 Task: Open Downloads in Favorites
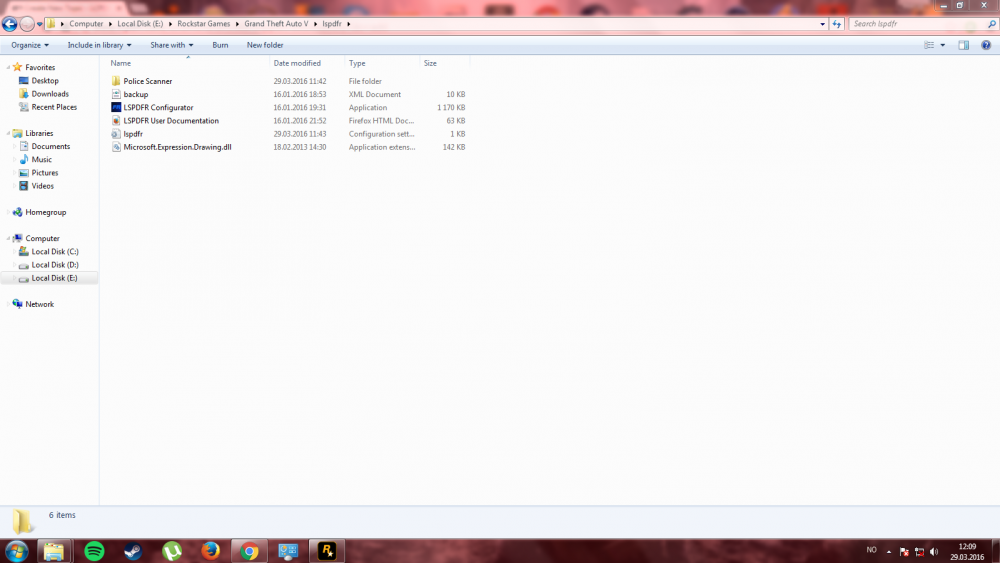50,94
